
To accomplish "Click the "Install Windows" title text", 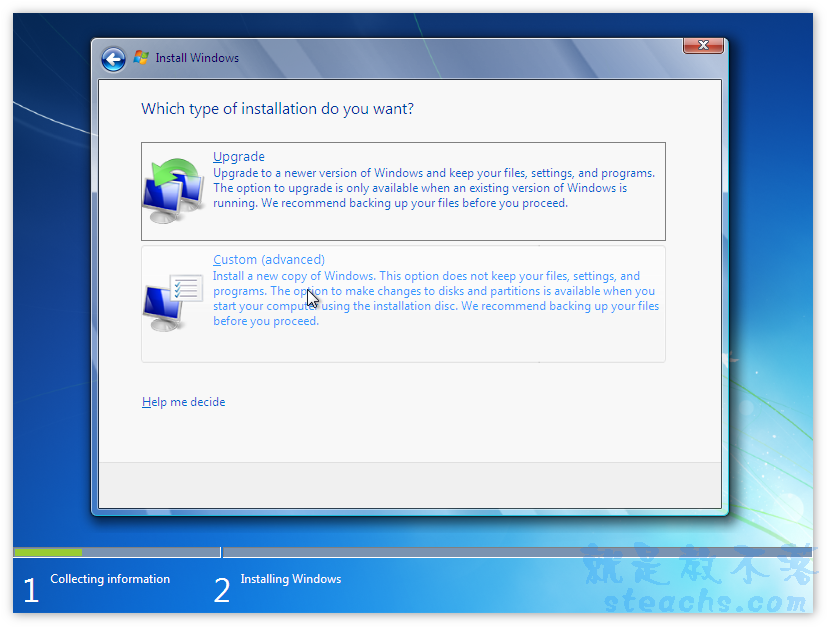I will click(x=197, y=58).
